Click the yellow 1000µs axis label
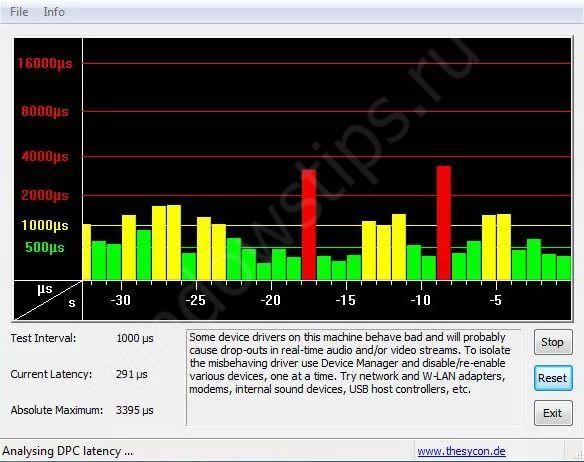Image resolution: width=584 pixels, height=462 pixels. pos(45,225)
